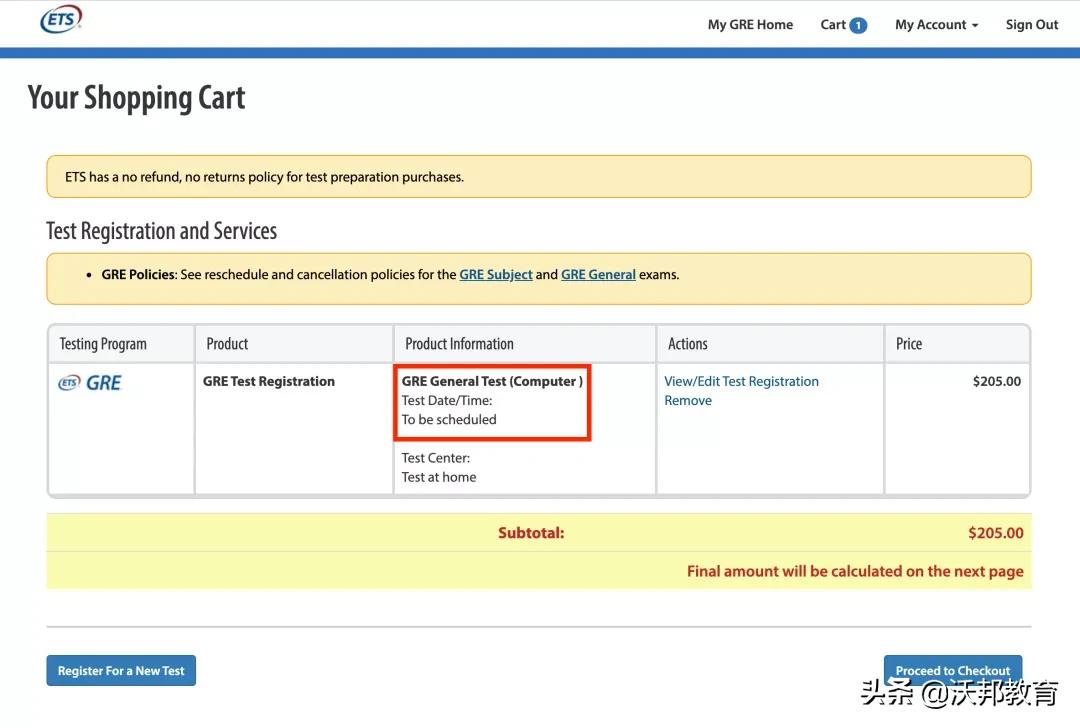This screenshot has width=1080, height=728.
Task: Select the GRE General Test (Computer) text
Action: (x=491, y=381)
